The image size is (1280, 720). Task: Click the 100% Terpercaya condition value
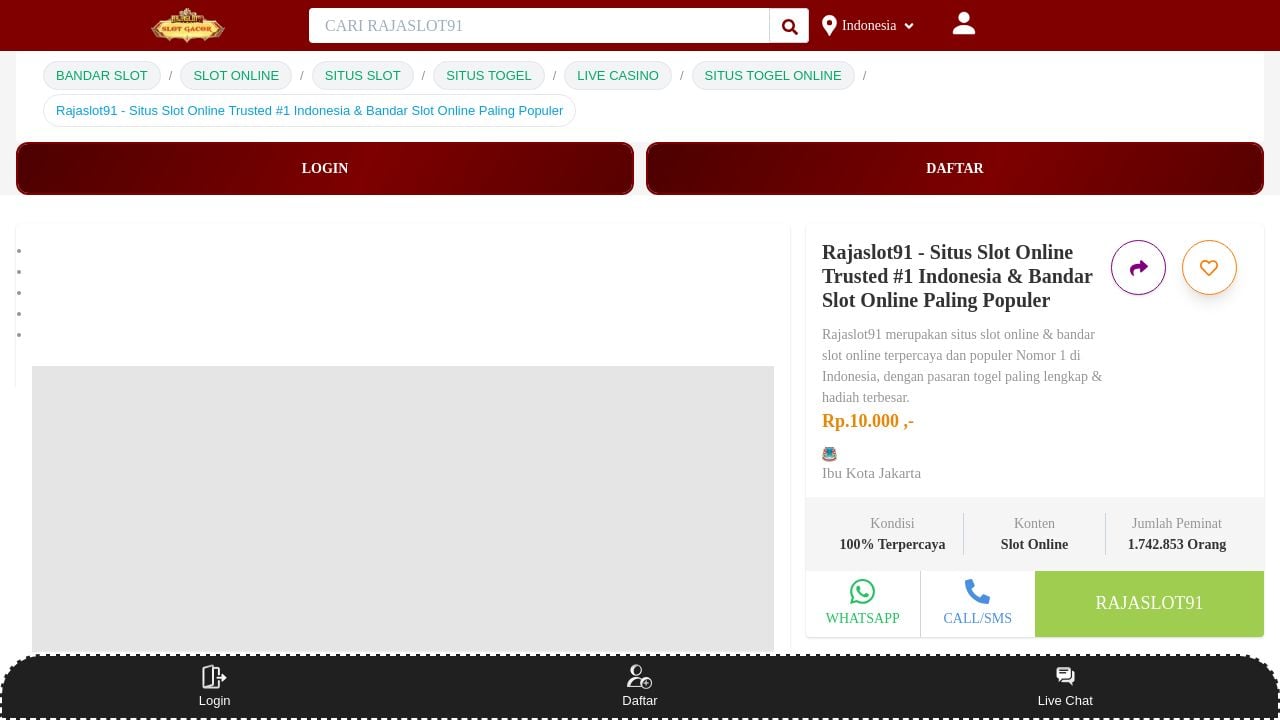click(x=892, y=545)
